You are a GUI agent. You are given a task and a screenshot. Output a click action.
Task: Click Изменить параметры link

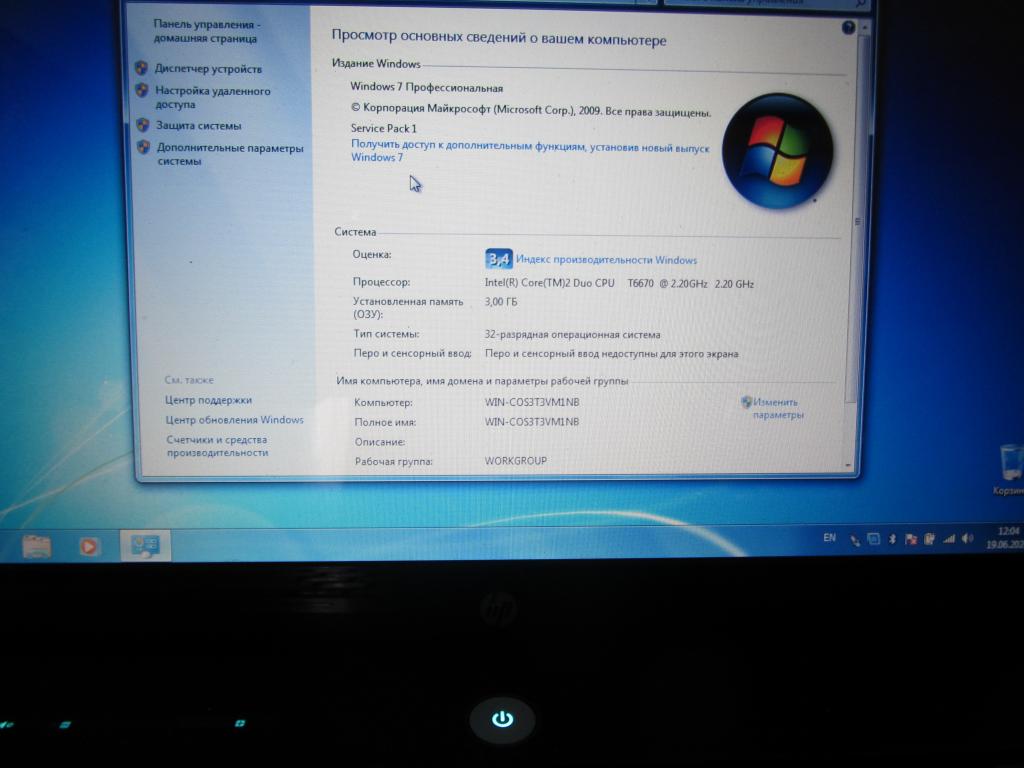point(778,408)
